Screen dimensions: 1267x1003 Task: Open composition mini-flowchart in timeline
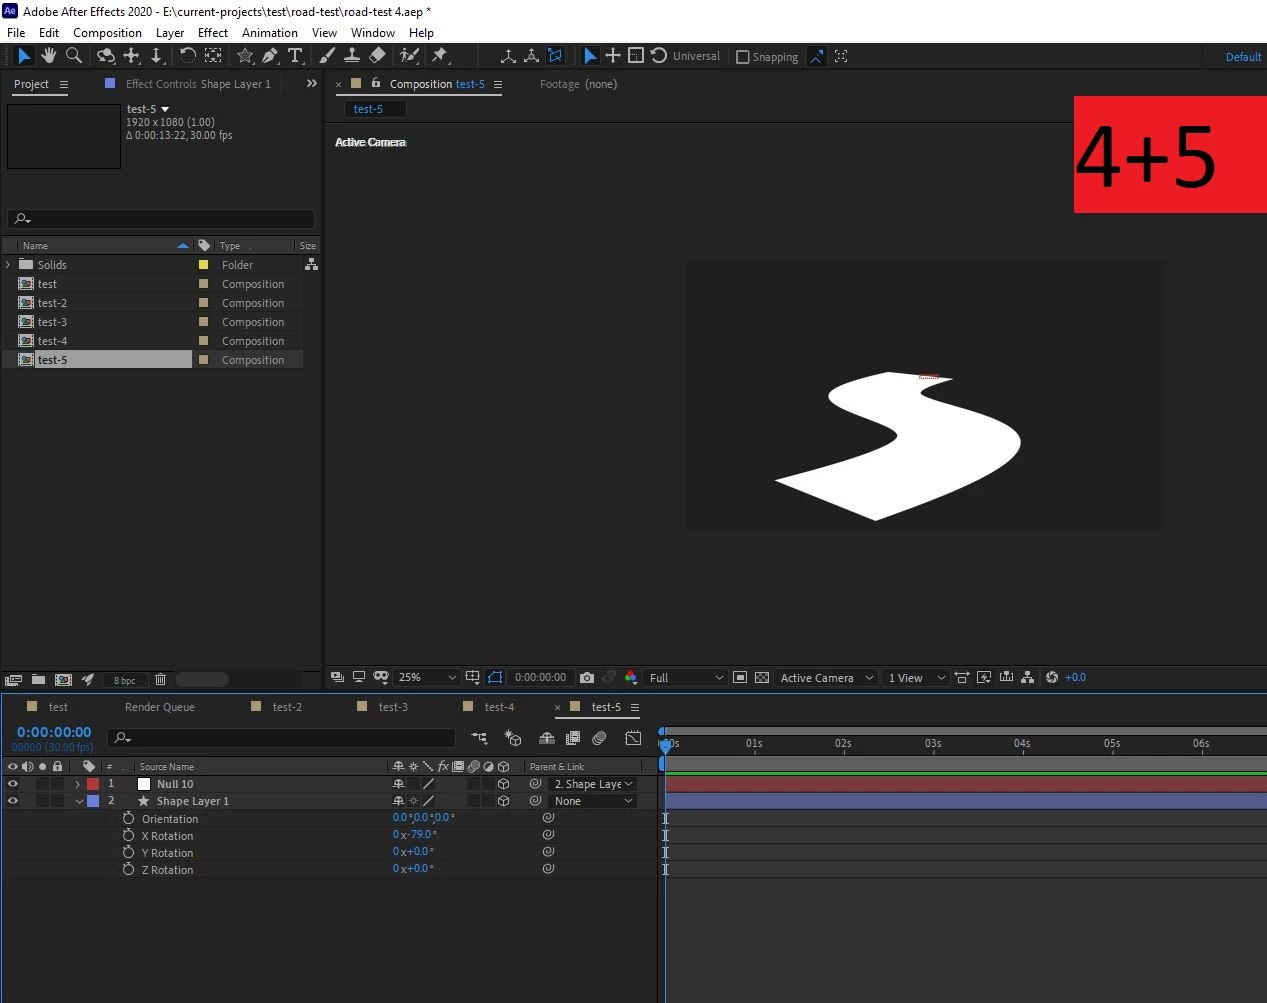479,738
